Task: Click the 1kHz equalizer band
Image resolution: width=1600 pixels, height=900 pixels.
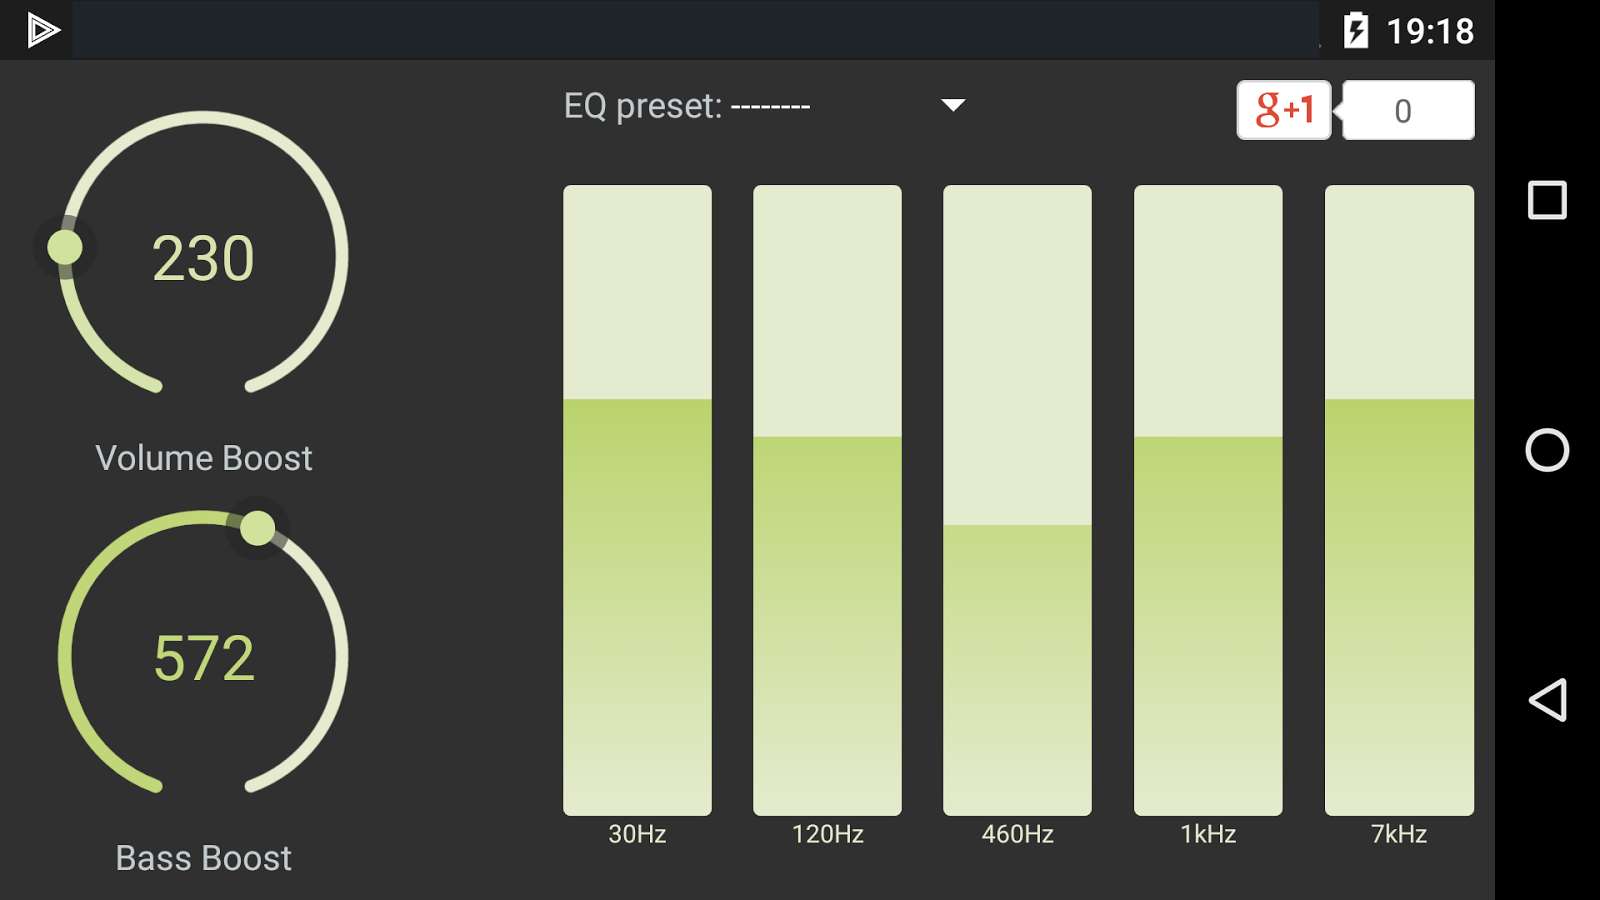Action: click(x=1208, y=500)
